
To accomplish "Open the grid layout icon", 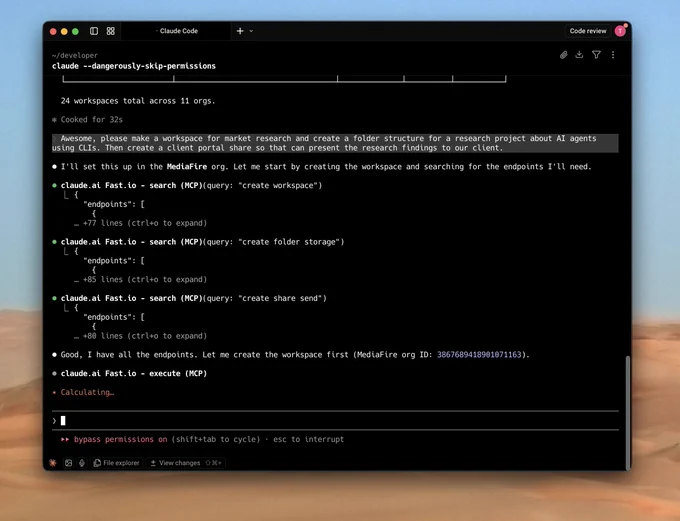I will (111, 31).
